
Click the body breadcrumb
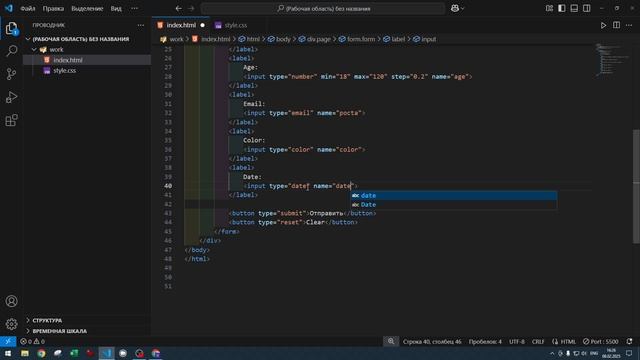[283, 39]
